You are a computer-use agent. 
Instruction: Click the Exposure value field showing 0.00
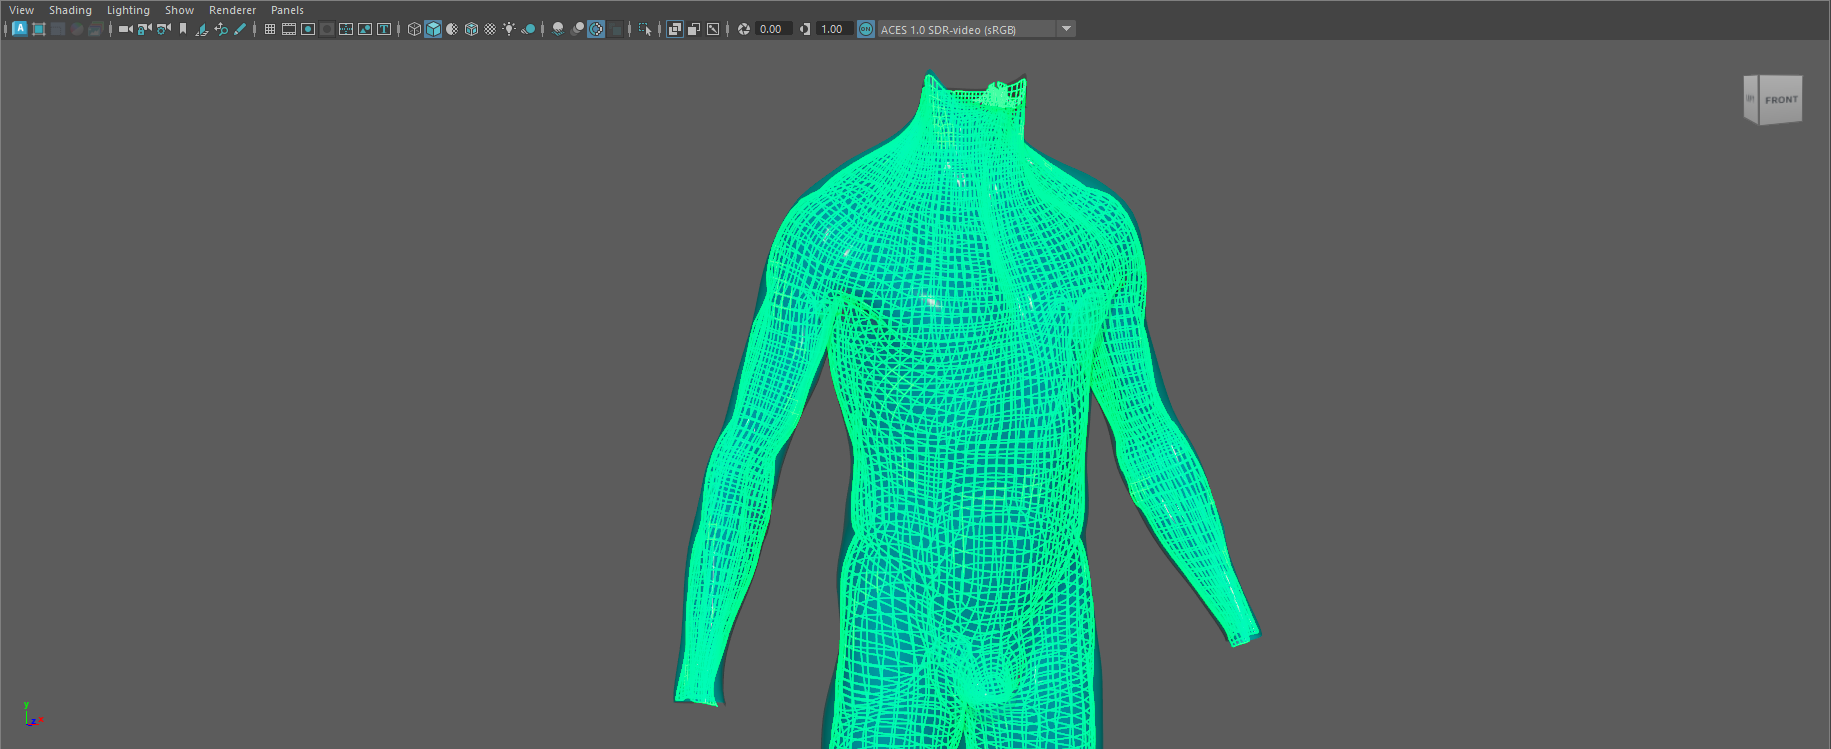pos(773,29)
